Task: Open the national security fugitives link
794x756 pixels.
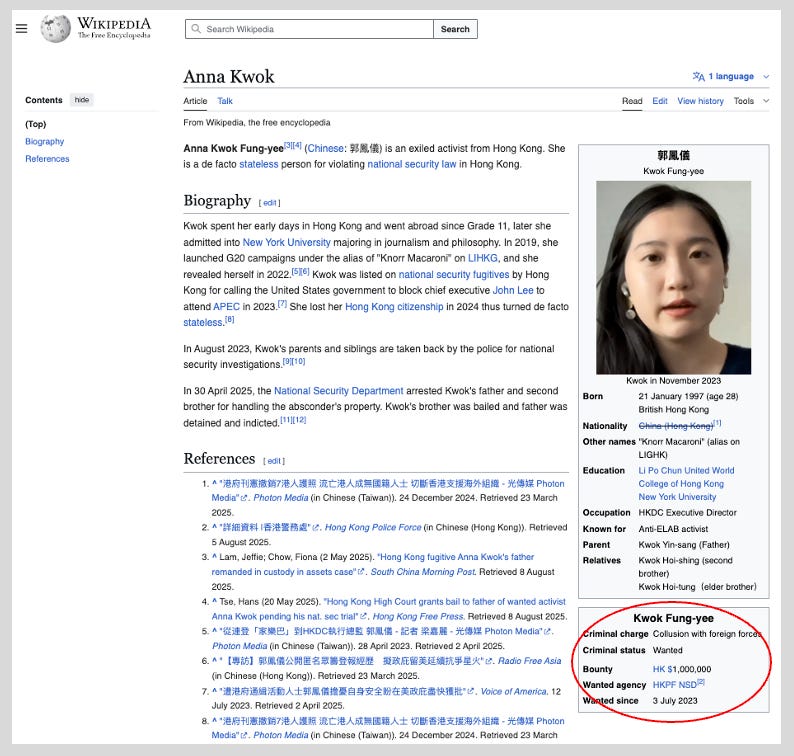Action: (454, 274)
